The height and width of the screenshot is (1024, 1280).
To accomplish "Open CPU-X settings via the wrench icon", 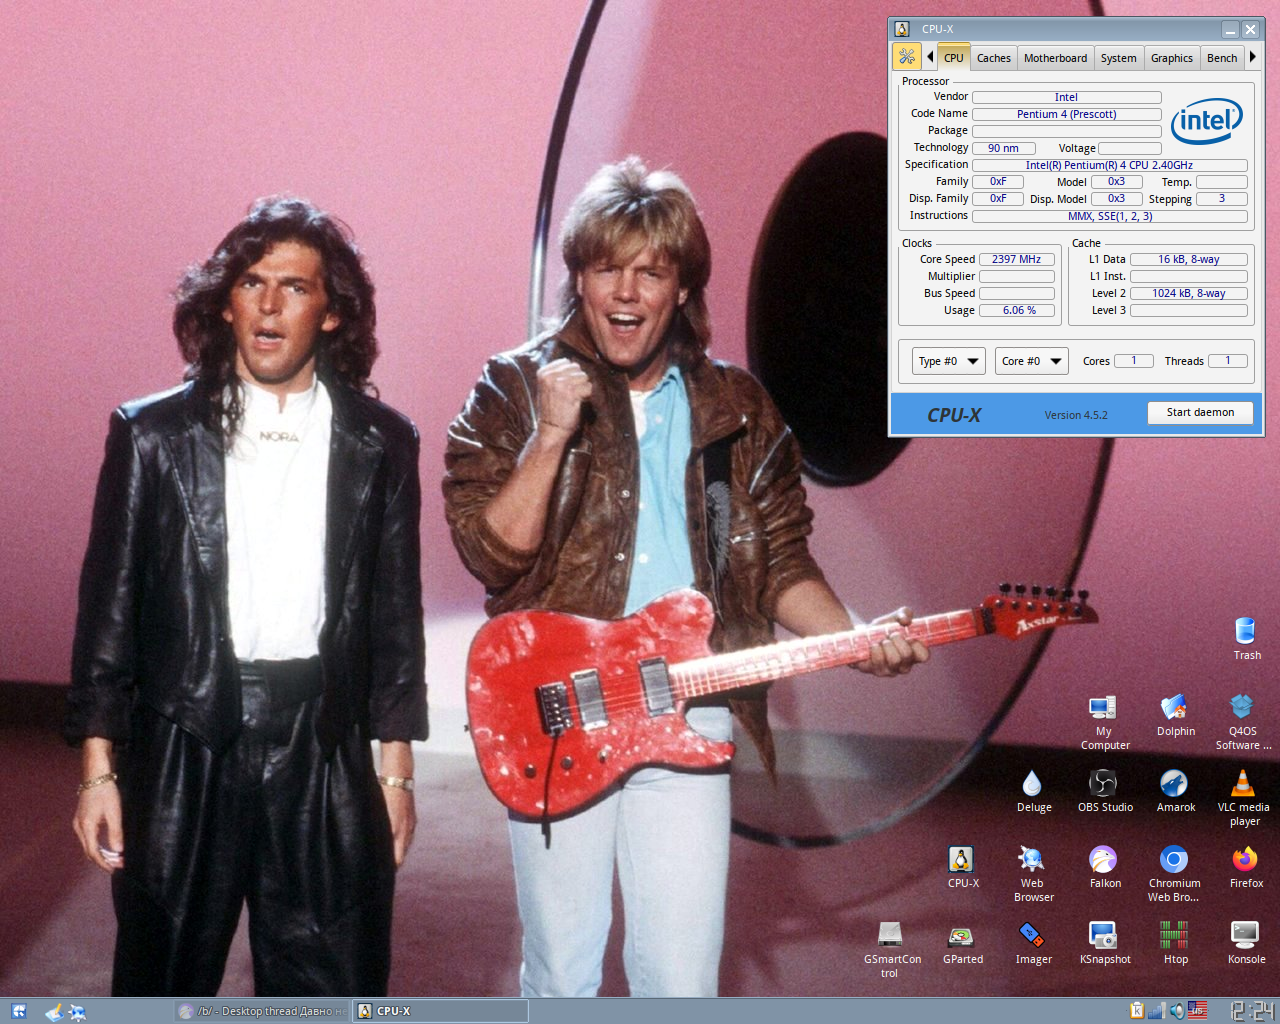I will click(907, 57).
